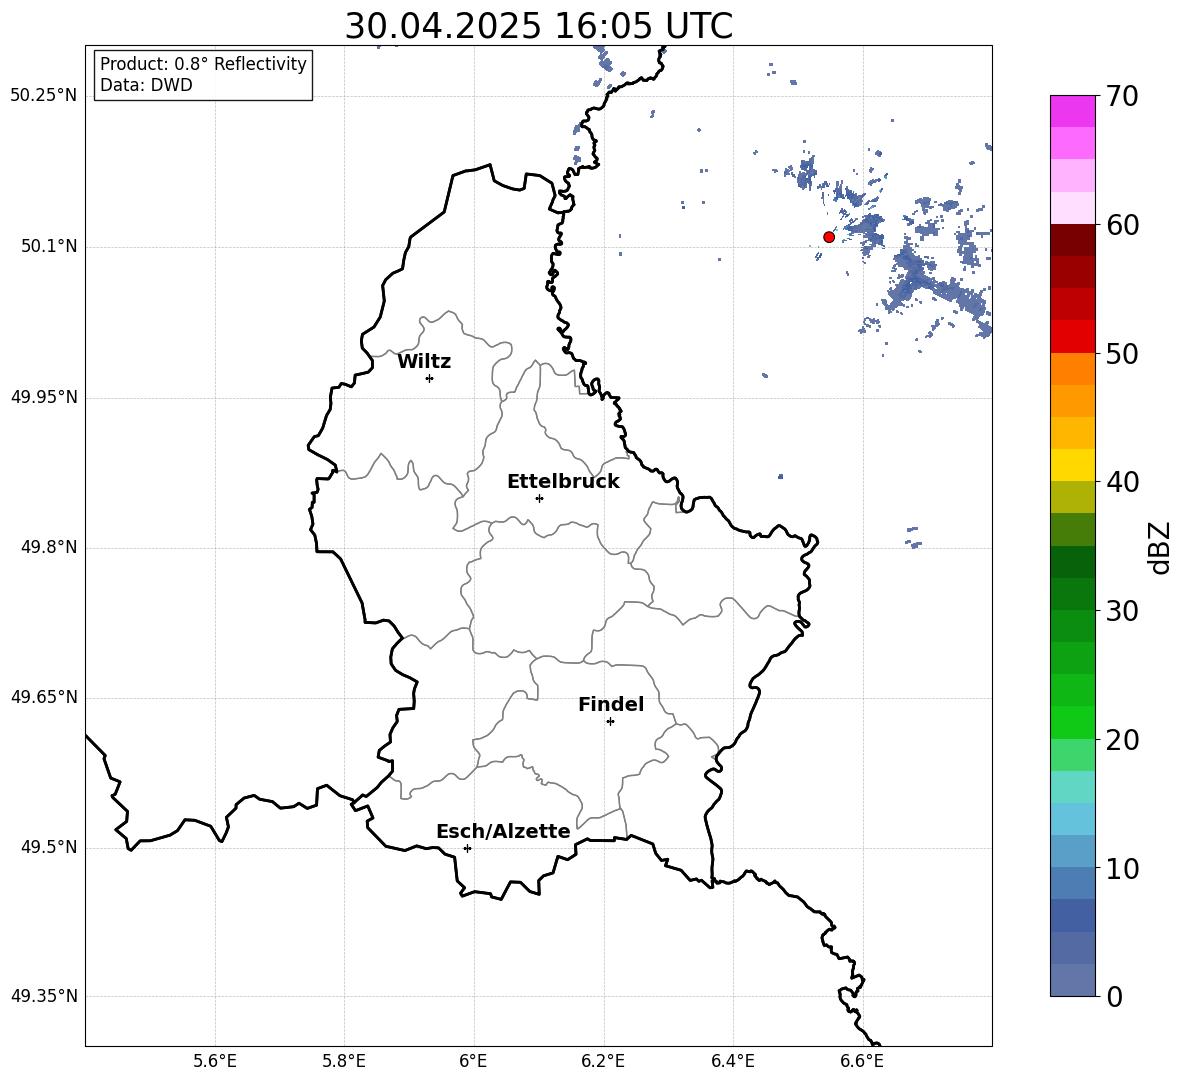Click the 60 tick on the colorbar
The width and height of the screenshot is (1184, 1081).
point(1122,225)
